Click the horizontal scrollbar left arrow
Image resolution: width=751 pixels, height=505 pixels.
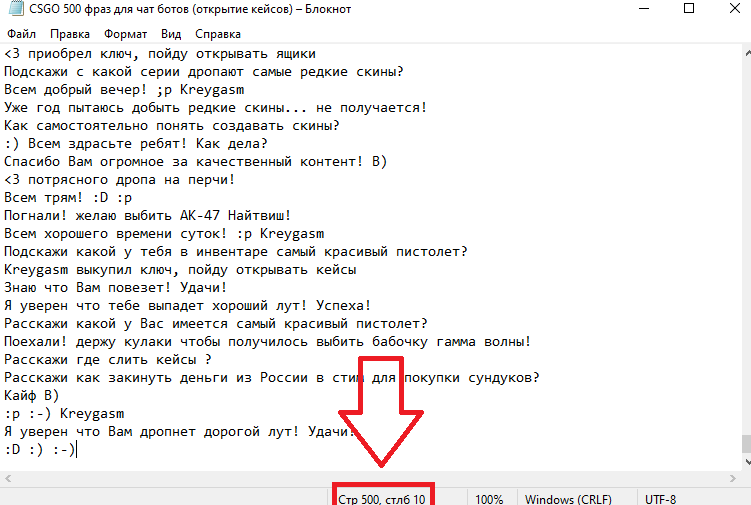(8, 478)
